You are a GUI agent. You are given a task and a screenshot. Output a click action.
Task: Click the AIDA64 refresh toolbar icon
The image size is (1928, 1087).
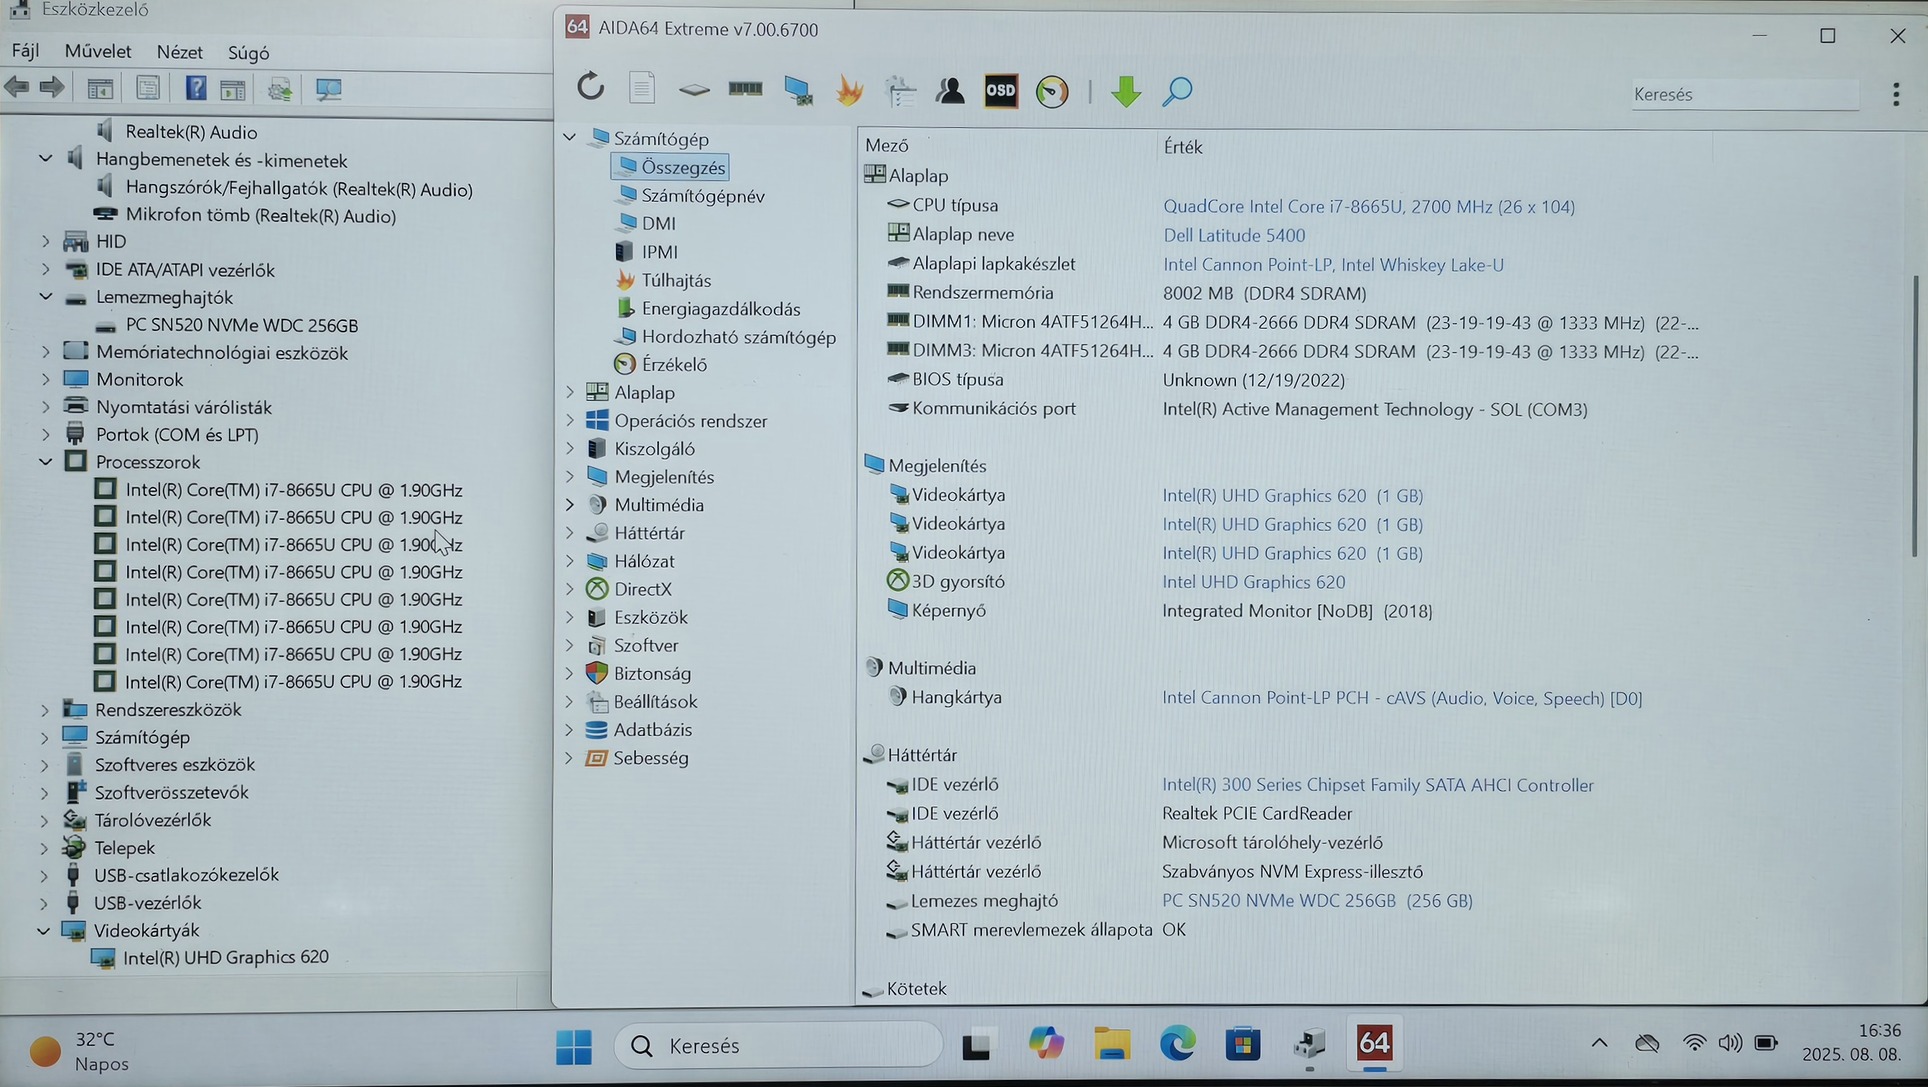tap(590, 88)
